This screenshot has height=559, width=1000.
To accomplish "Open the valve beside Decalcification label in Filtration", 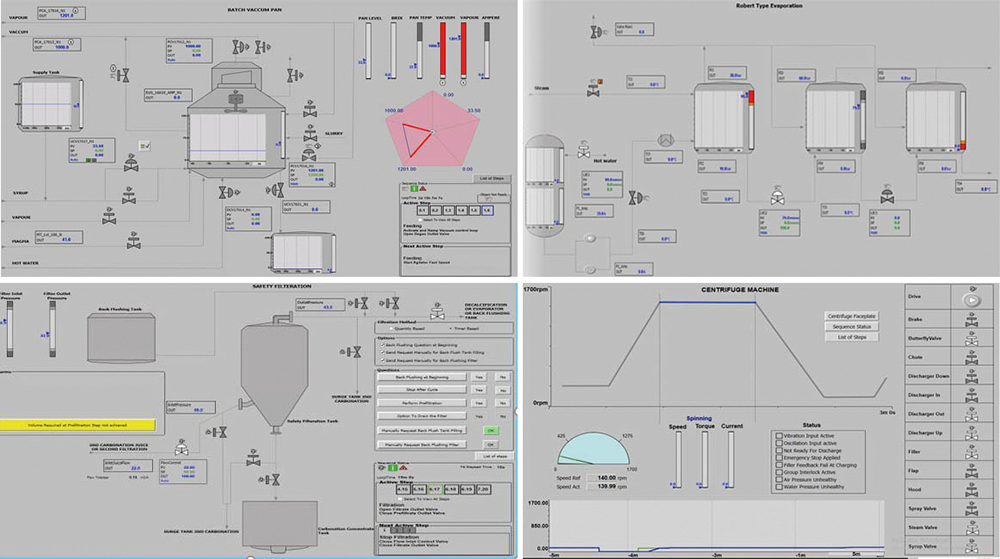I will 438,311.
